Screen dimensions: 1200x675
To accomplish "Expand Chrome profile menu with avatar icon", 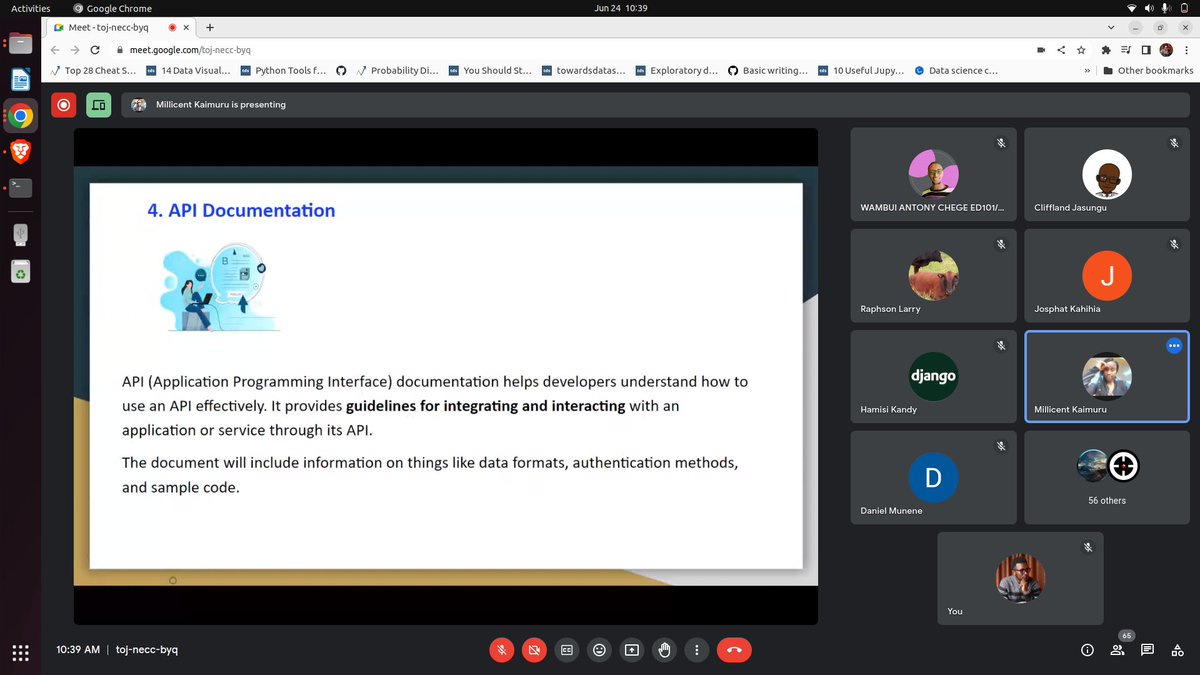I will [1166, 48].
